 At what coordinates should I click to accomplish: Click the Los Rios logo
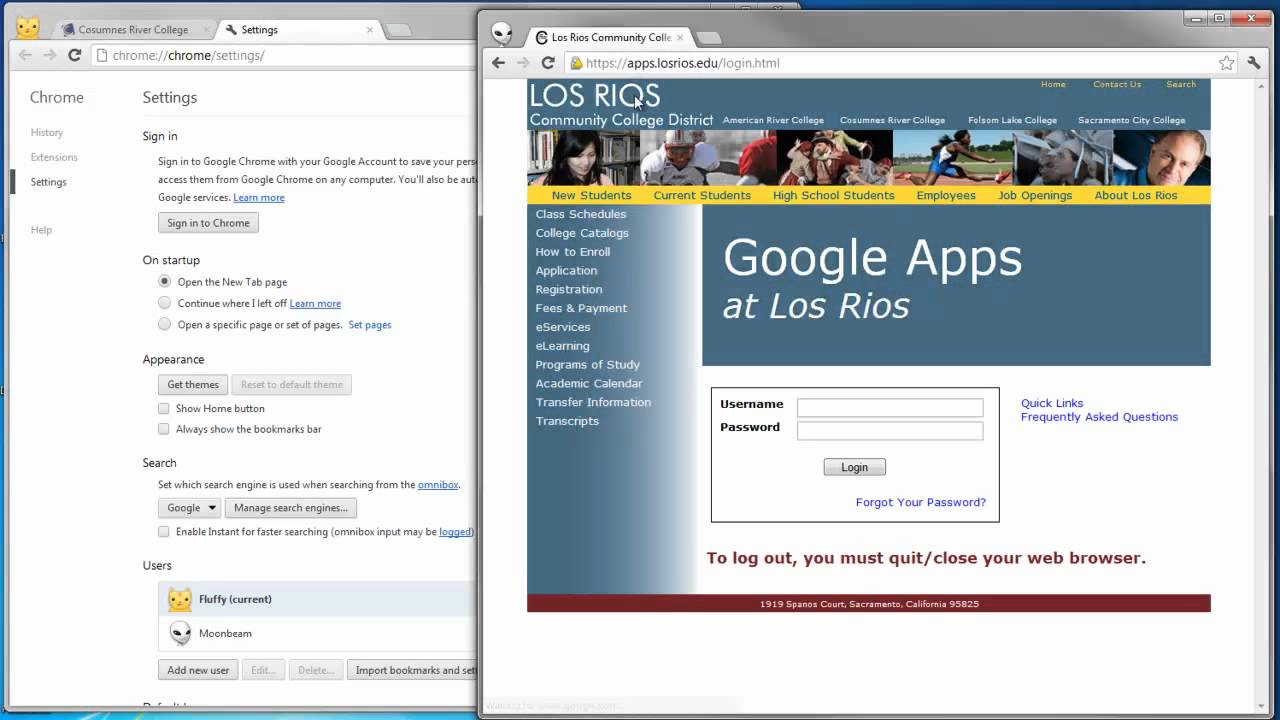(x=620, y=105)
